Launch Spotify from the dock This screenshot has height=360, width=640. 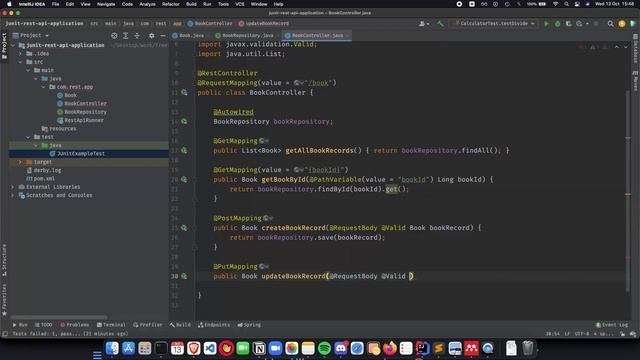324,348
